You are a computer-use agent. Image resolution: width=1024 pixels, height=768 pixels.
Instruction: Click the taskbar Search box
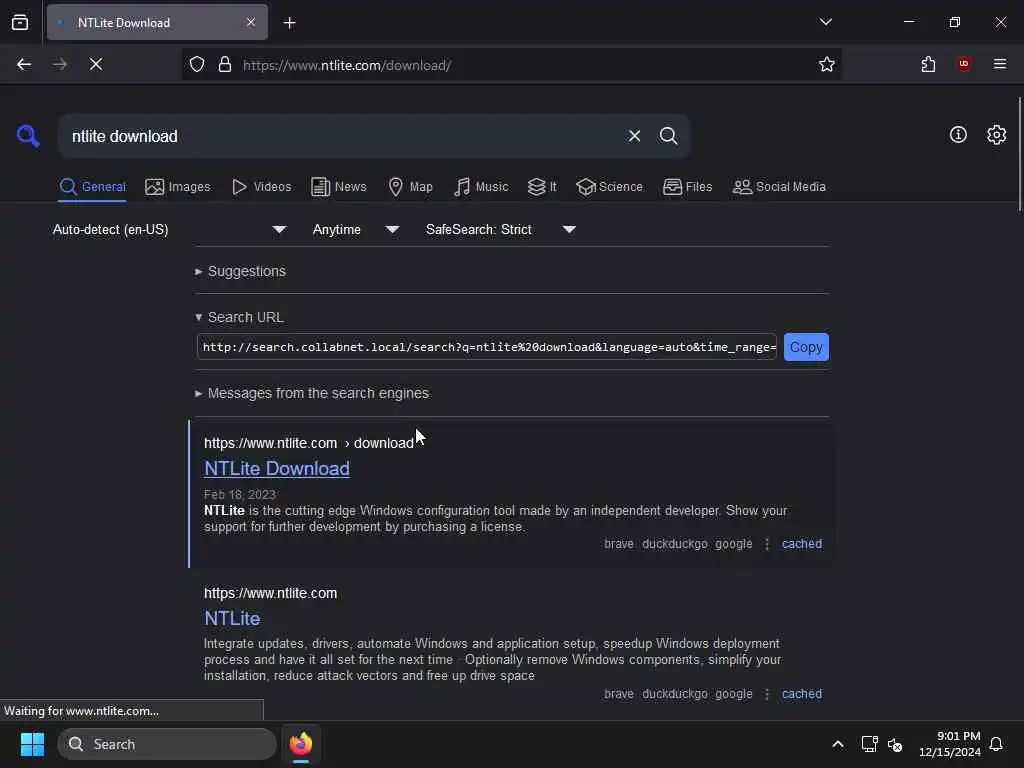[167, 744]
